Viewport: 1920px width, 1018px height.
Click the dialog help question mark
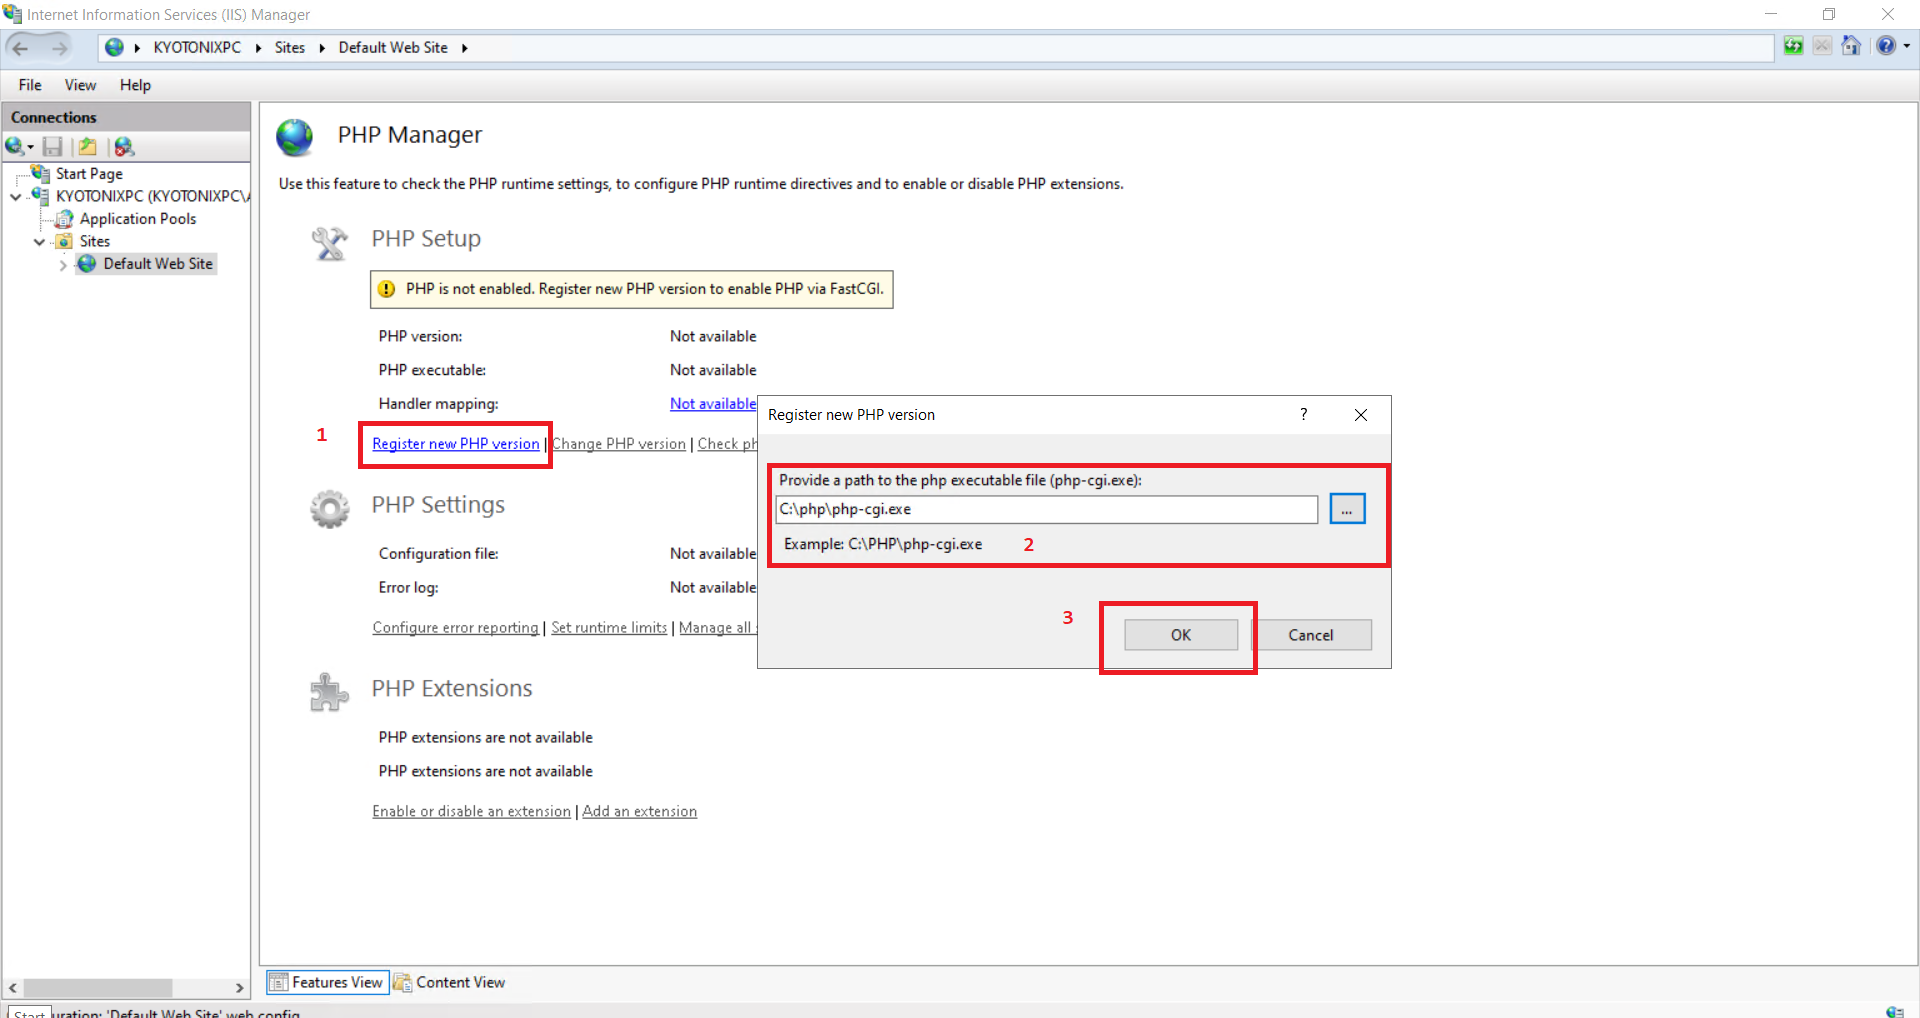pyautogui.click(x=1303, y=414)
